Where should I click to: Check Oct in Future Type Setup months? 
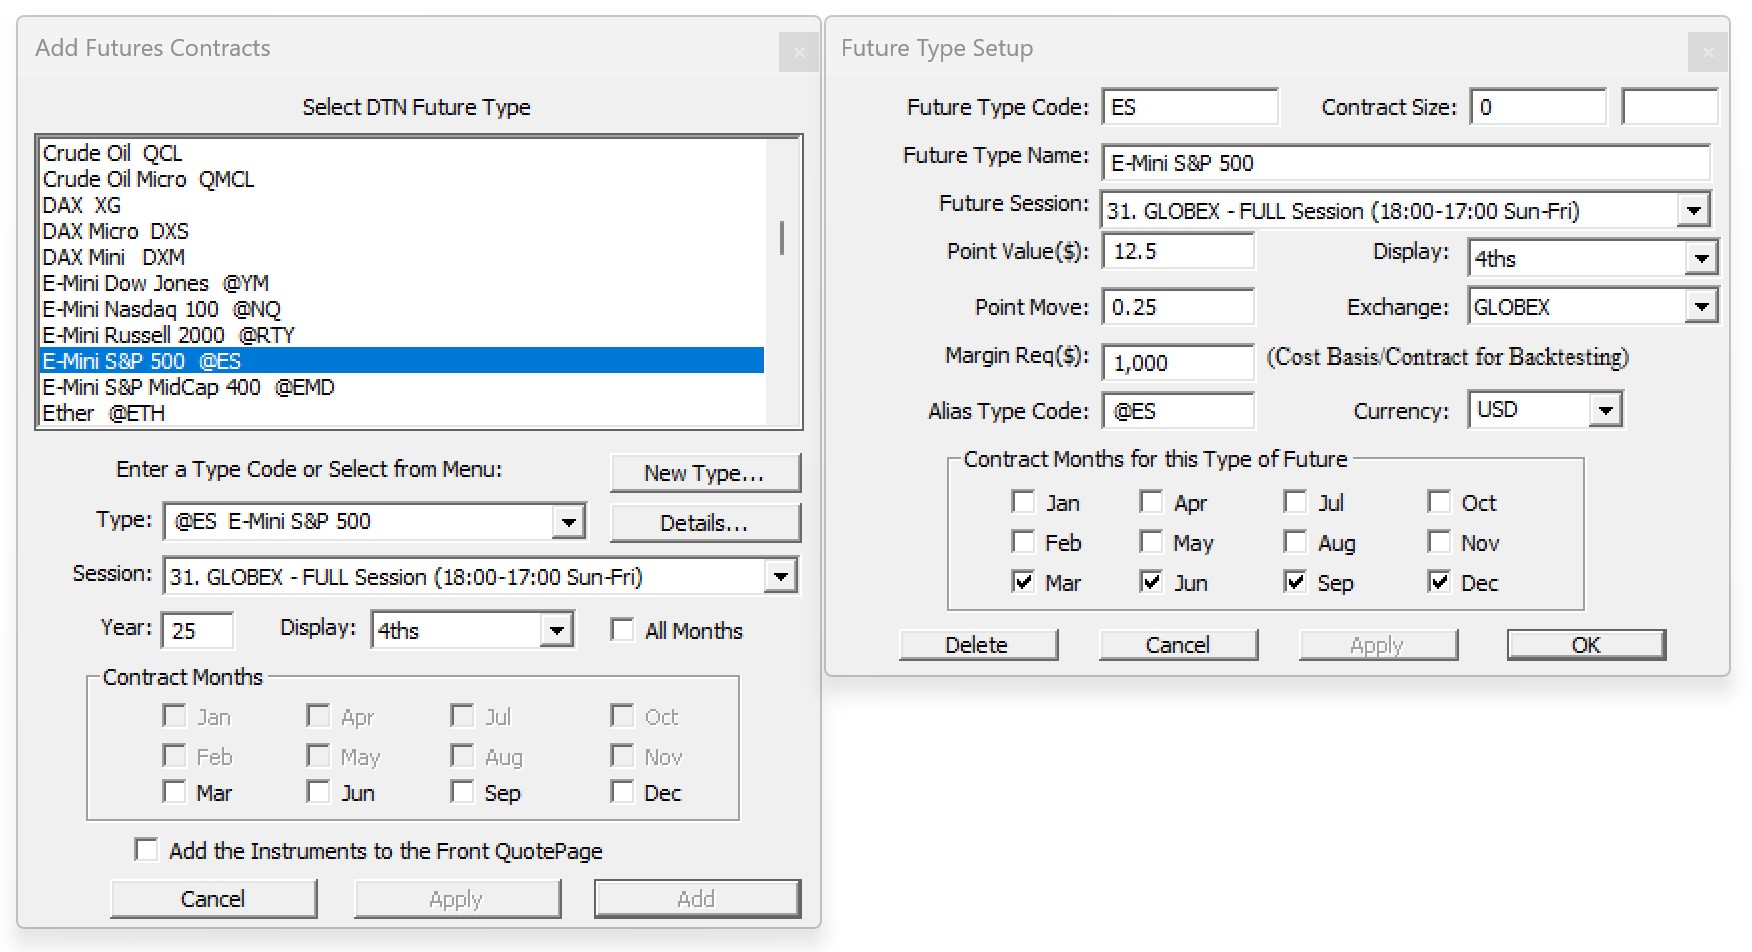[x=1439, y=502]
